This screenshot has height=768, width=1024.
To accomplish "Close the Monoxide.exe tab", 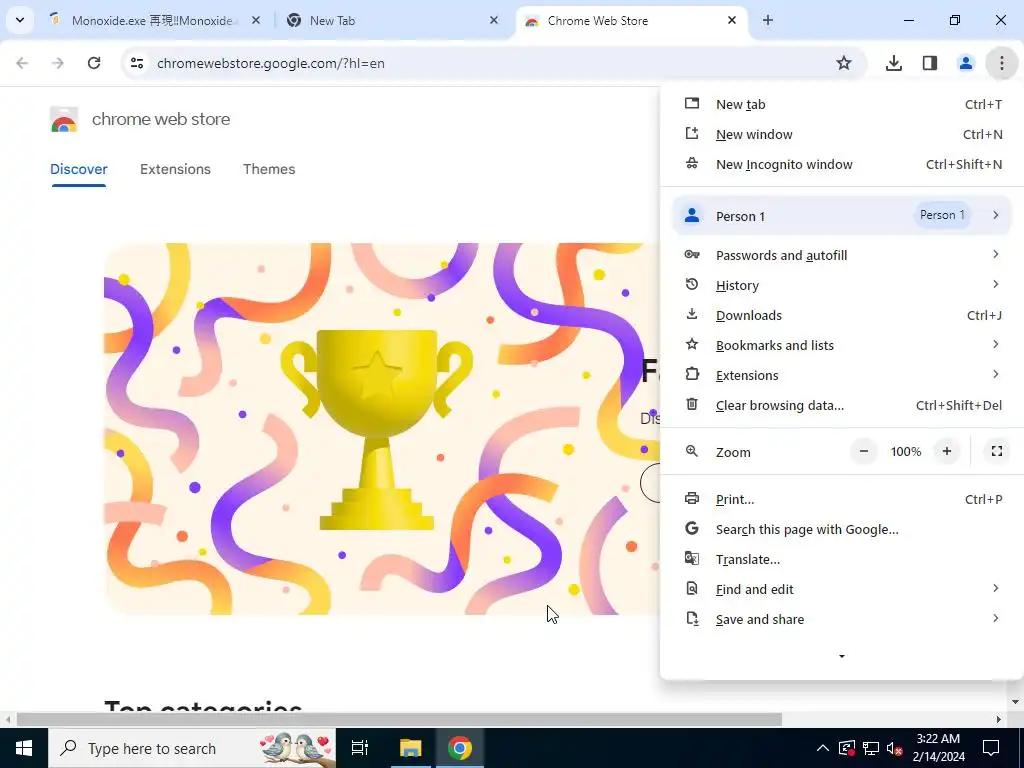I will pyautogui.click(x=256, y=20).
